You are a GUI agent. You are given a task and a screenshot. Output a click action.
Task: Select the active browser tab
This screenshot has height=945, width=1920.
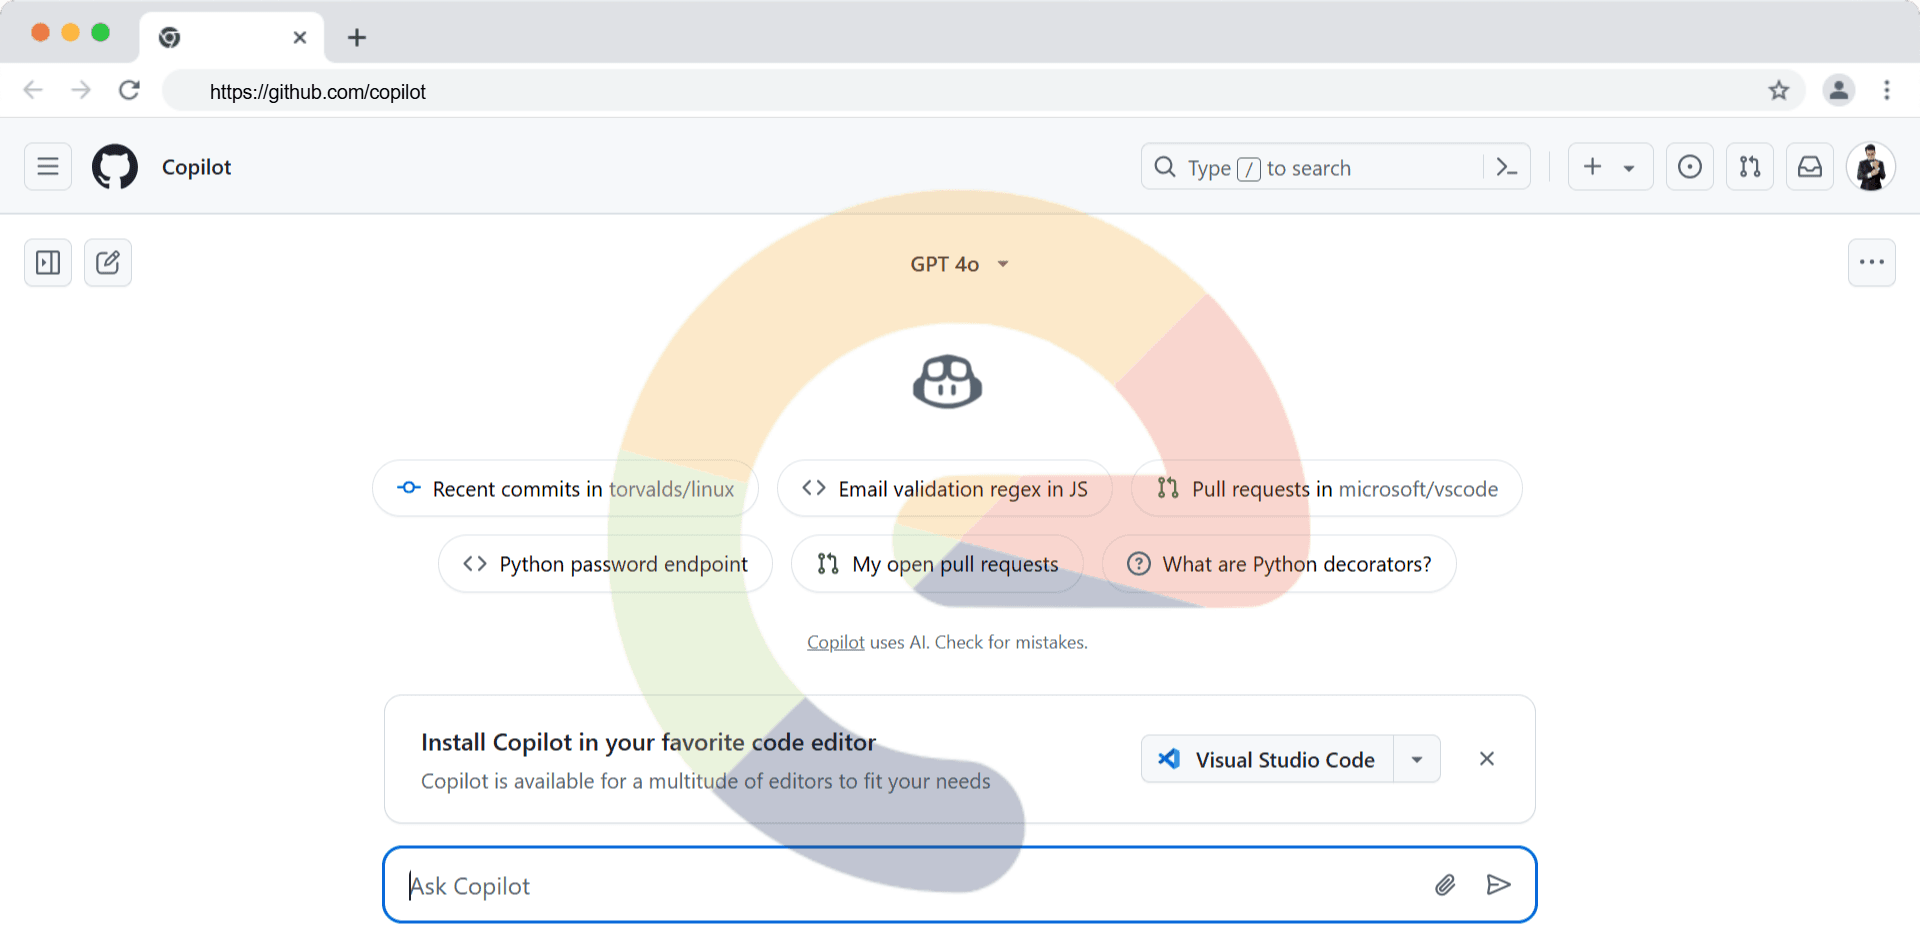click(x=232, y=38)
